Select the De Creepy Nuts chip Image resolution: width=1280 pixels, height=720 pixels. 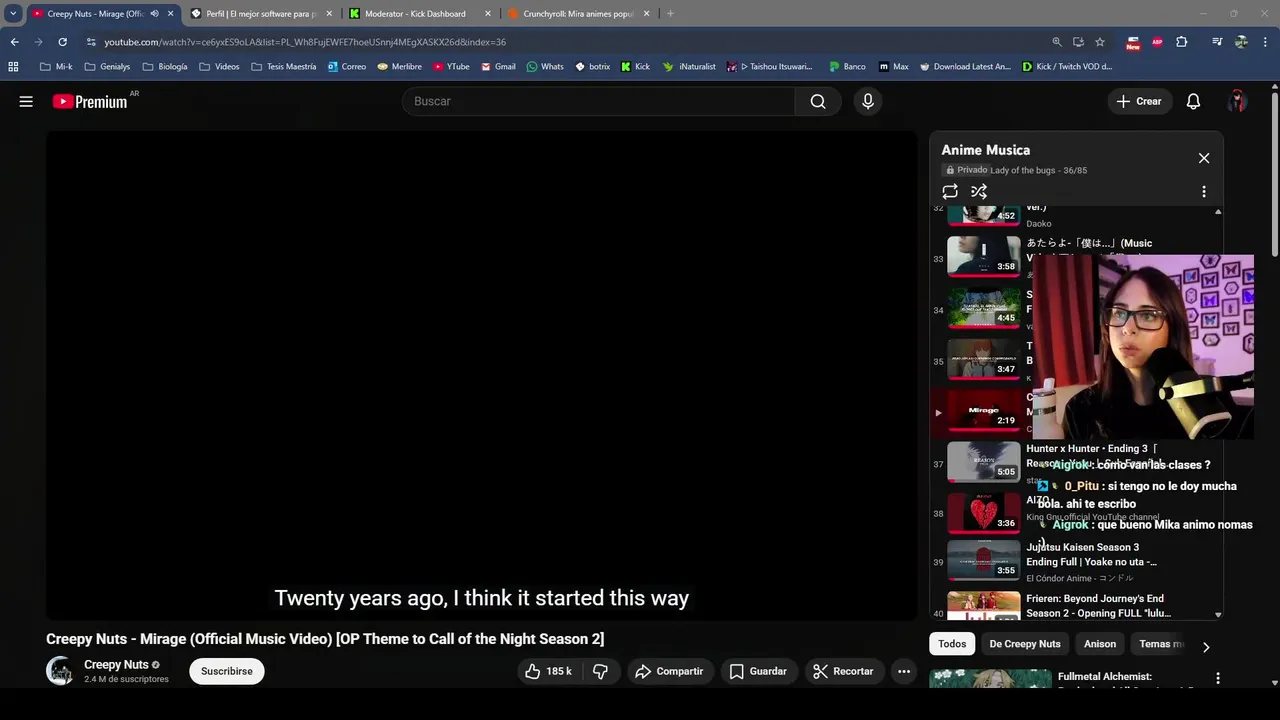(1025, 644)
